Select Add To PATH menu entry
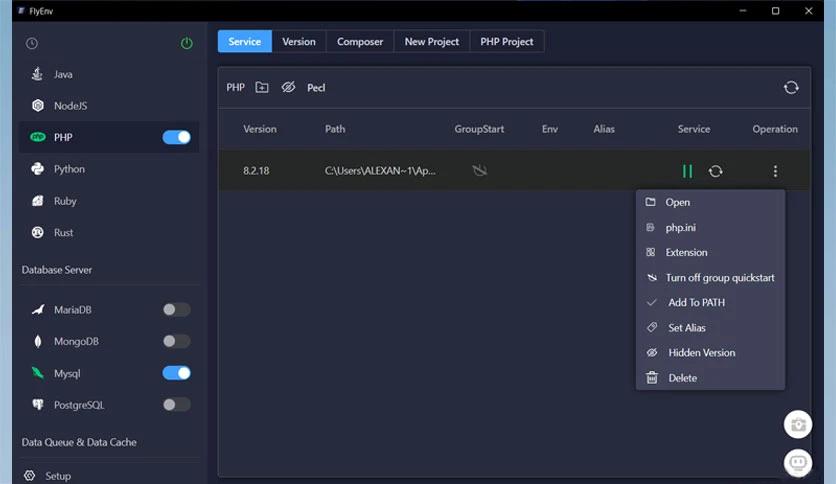Viewport: 836px width, 484px height. (710, 302)
